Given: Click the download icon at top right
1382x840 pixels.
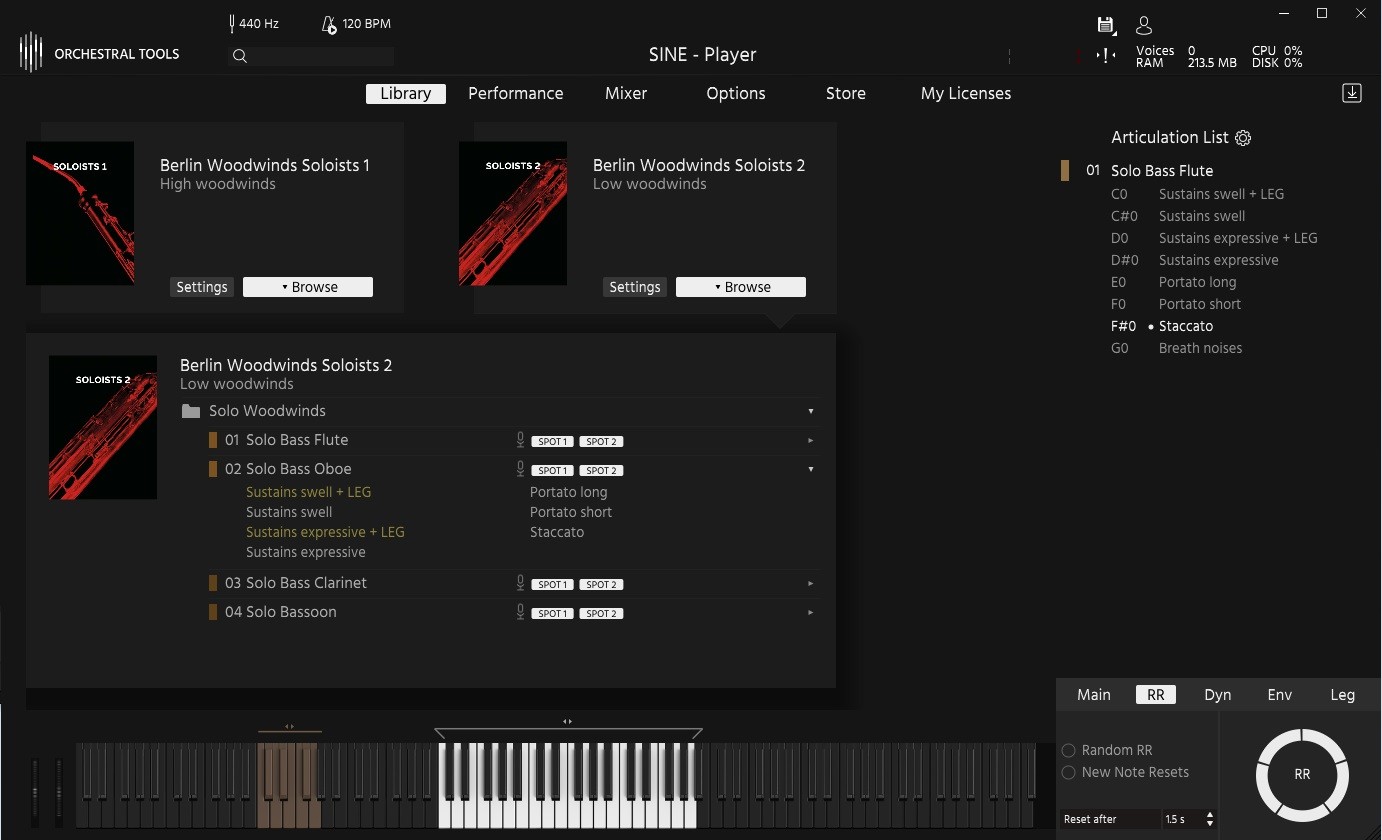Looking at the screenshot, I should tap(1351, 93).
